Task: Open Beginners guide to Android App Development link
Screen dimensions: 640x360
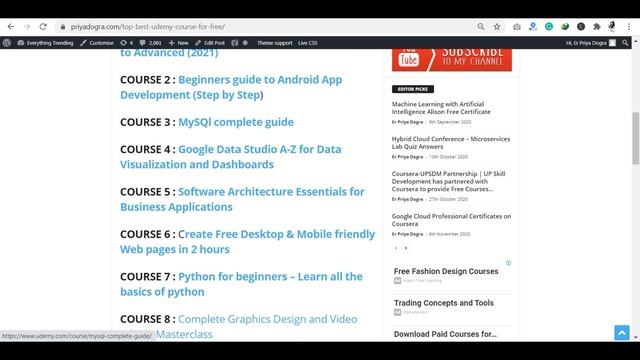Action: [231, 87]
